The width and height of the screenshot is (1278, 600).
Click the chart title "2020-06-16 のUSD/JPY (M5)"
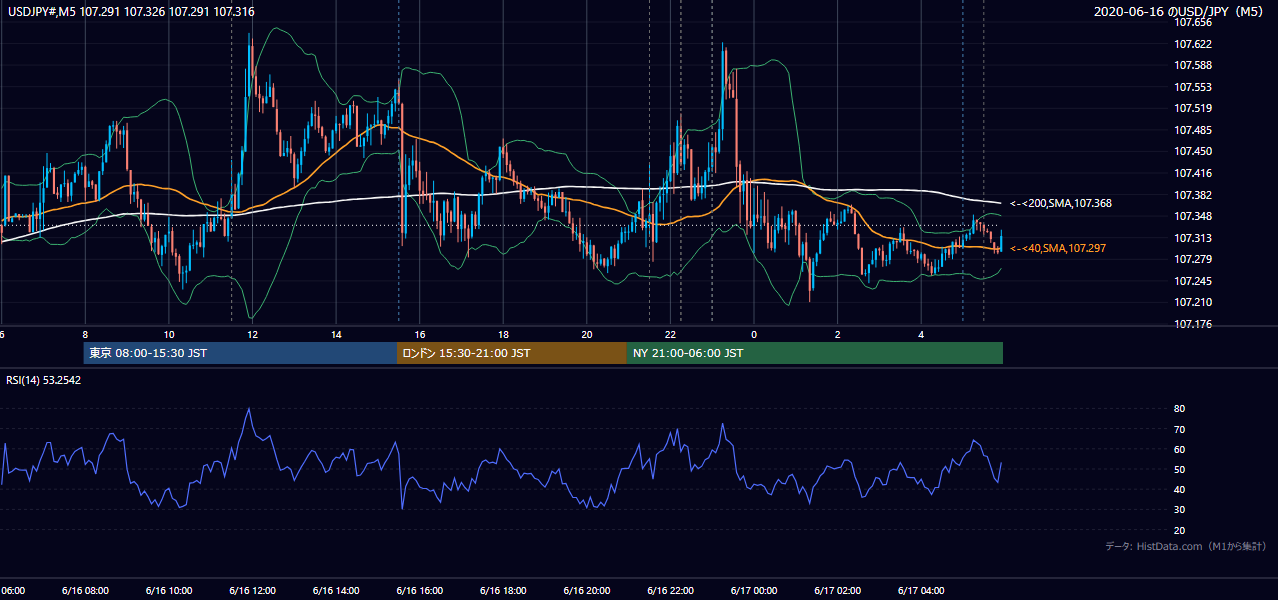1180,11
